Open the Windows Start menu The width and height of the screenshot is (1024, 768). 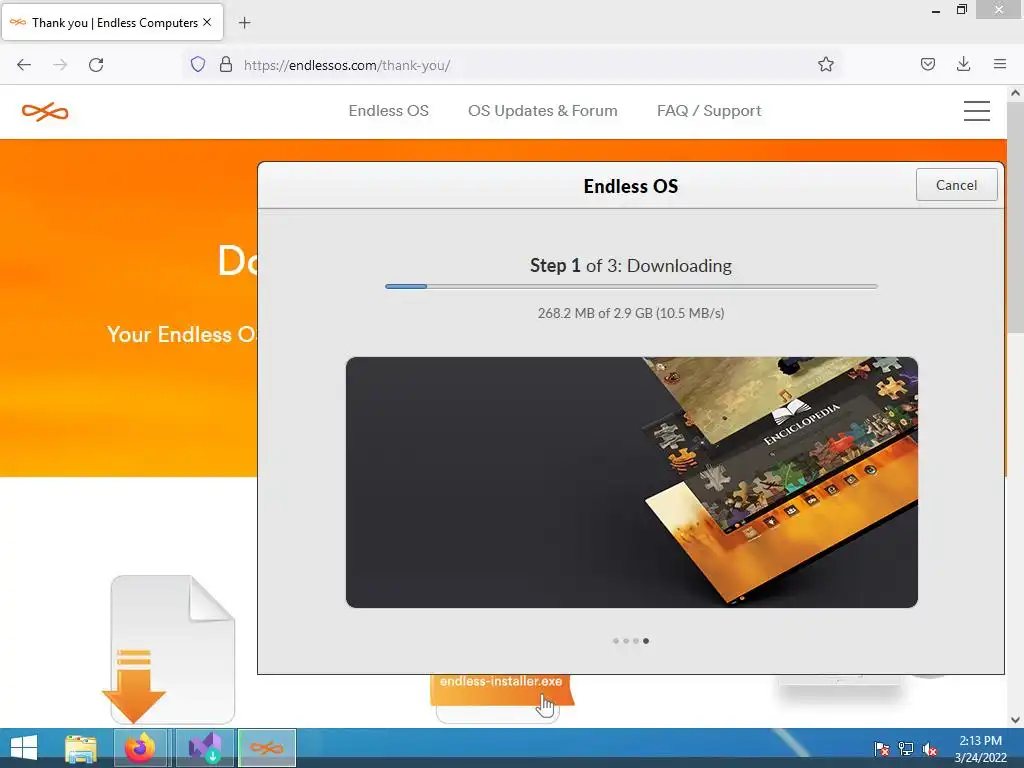pos(24,748)
